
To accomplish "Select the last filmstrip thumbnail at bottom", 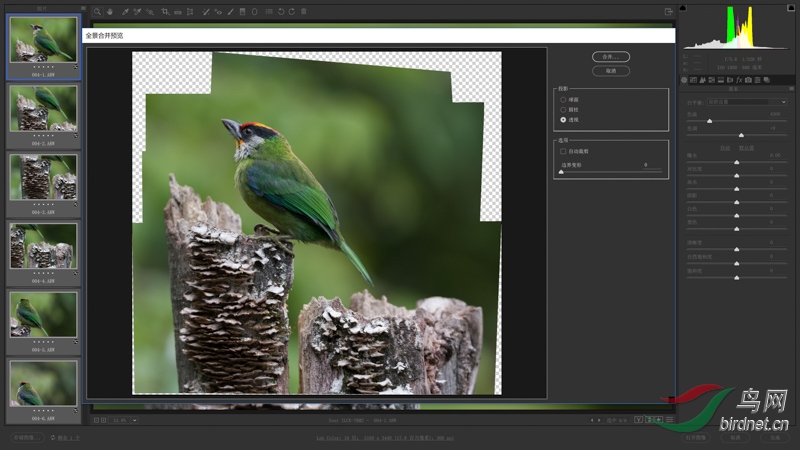I will pos(43,383).
